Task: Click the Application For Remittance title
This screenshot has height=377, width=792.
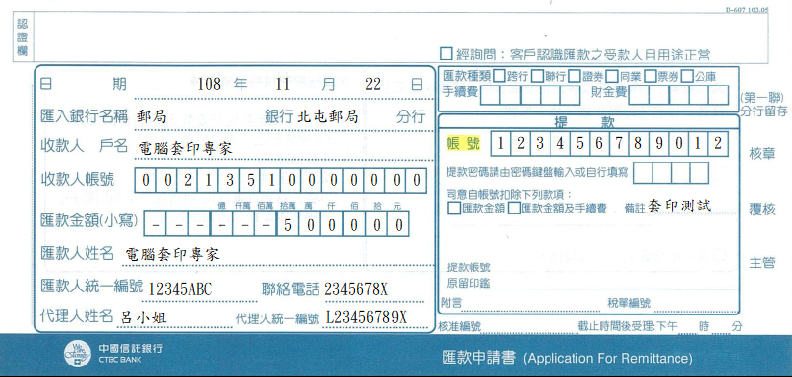Action: [x=608, y=359]
